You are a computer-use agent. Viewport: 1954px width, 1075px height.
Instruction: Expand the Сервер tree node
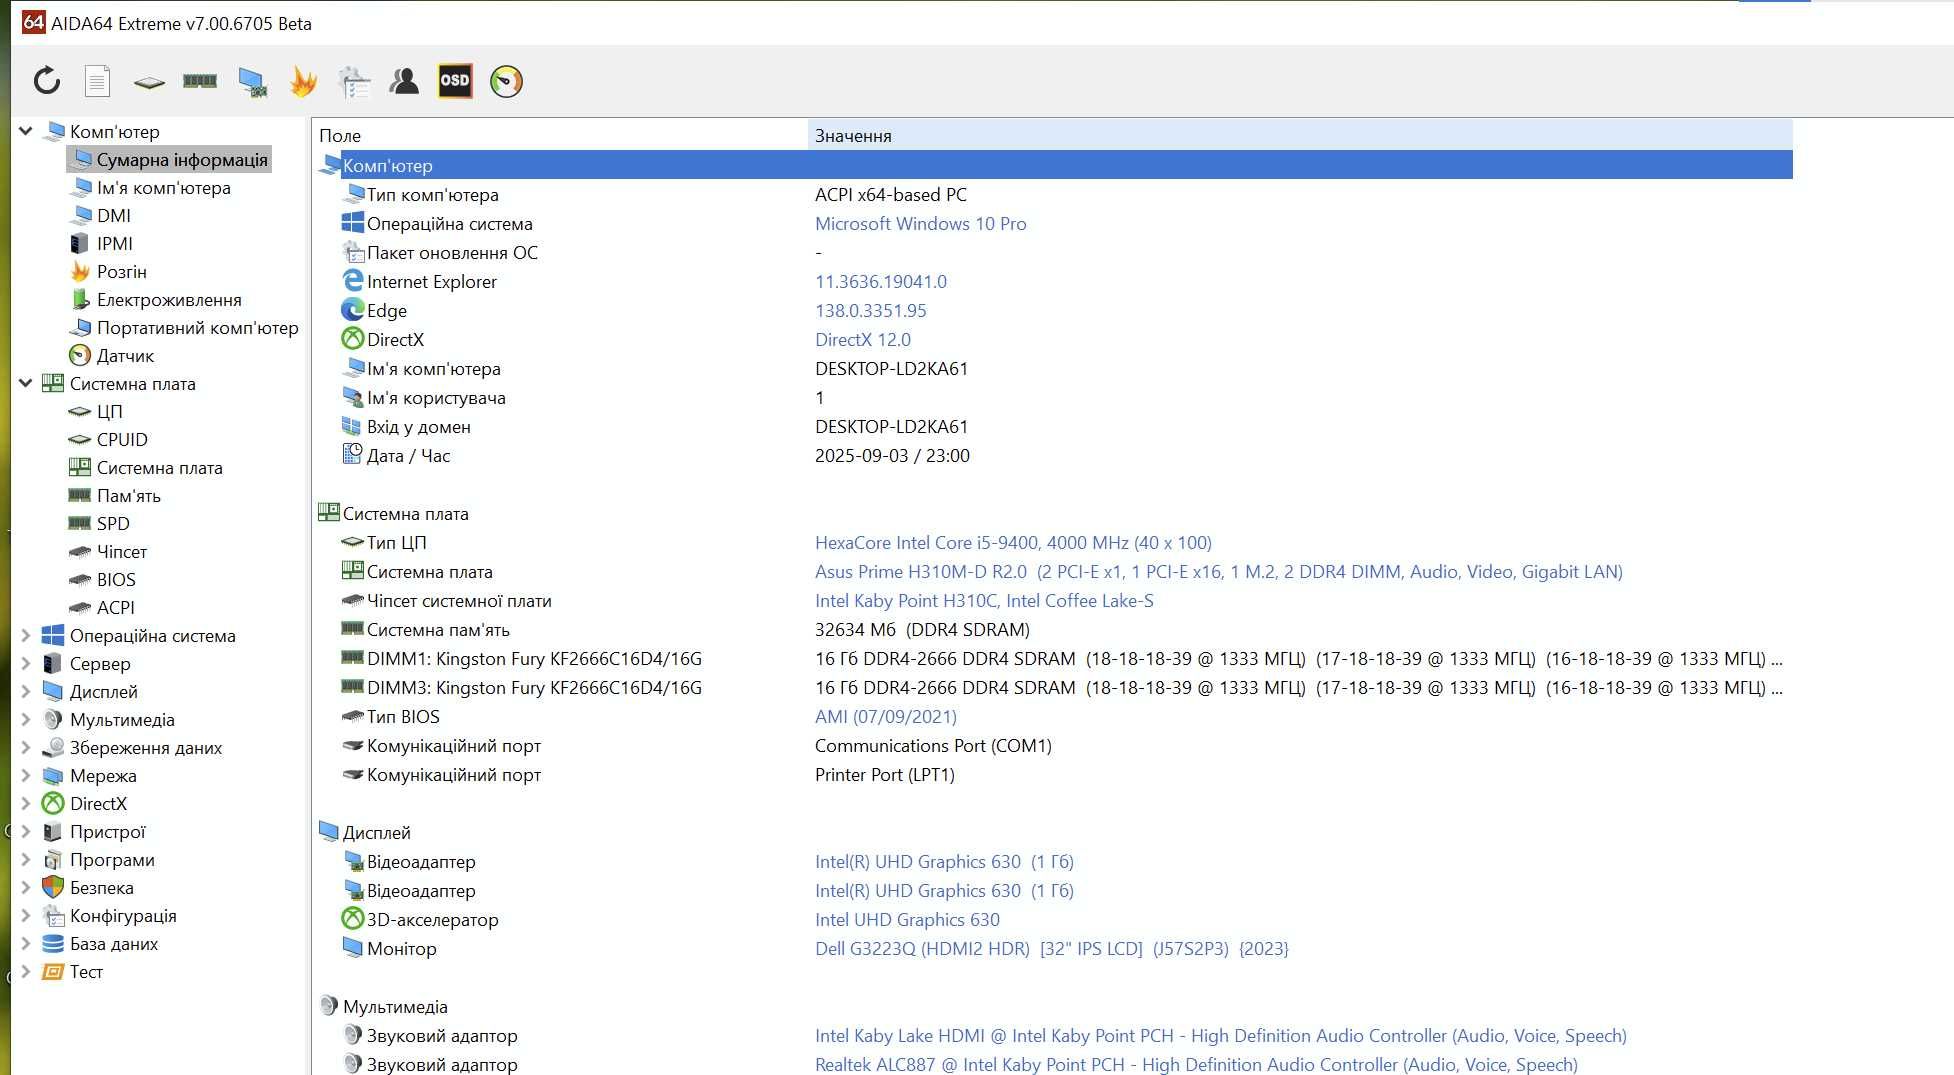click(x=26, y=663)
